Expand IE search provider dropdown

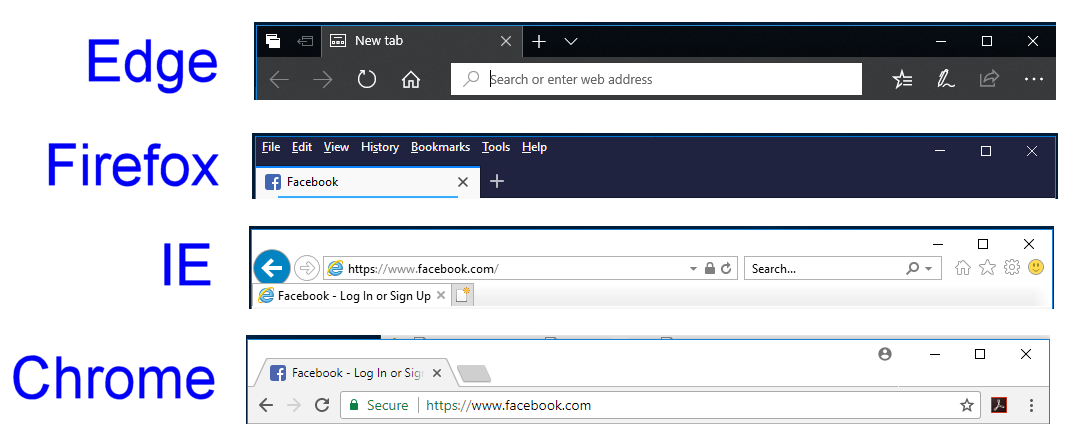(x=929, y=269)
